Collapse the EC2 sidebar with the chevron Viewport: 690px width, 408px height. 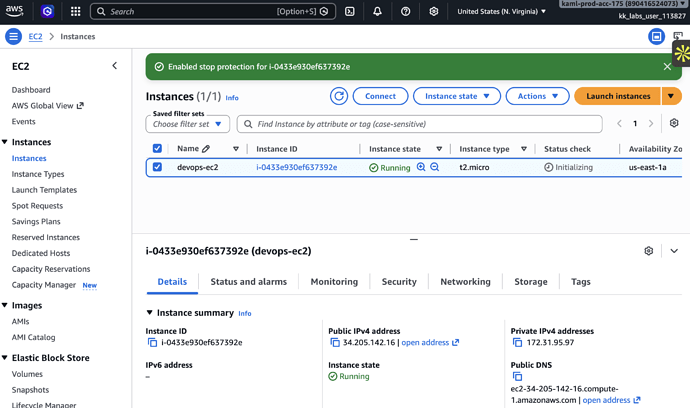tap(114, 66)
